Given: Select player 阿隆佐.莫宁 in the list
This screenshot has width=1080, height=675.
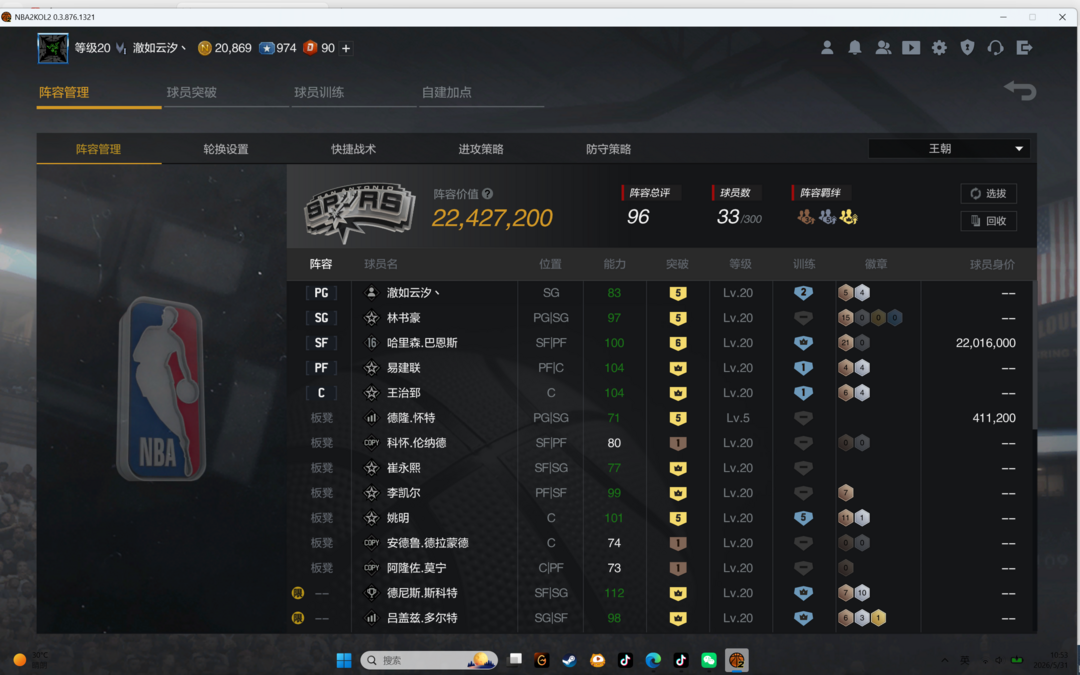Looking at the screenshot, I should pos(416,568).
